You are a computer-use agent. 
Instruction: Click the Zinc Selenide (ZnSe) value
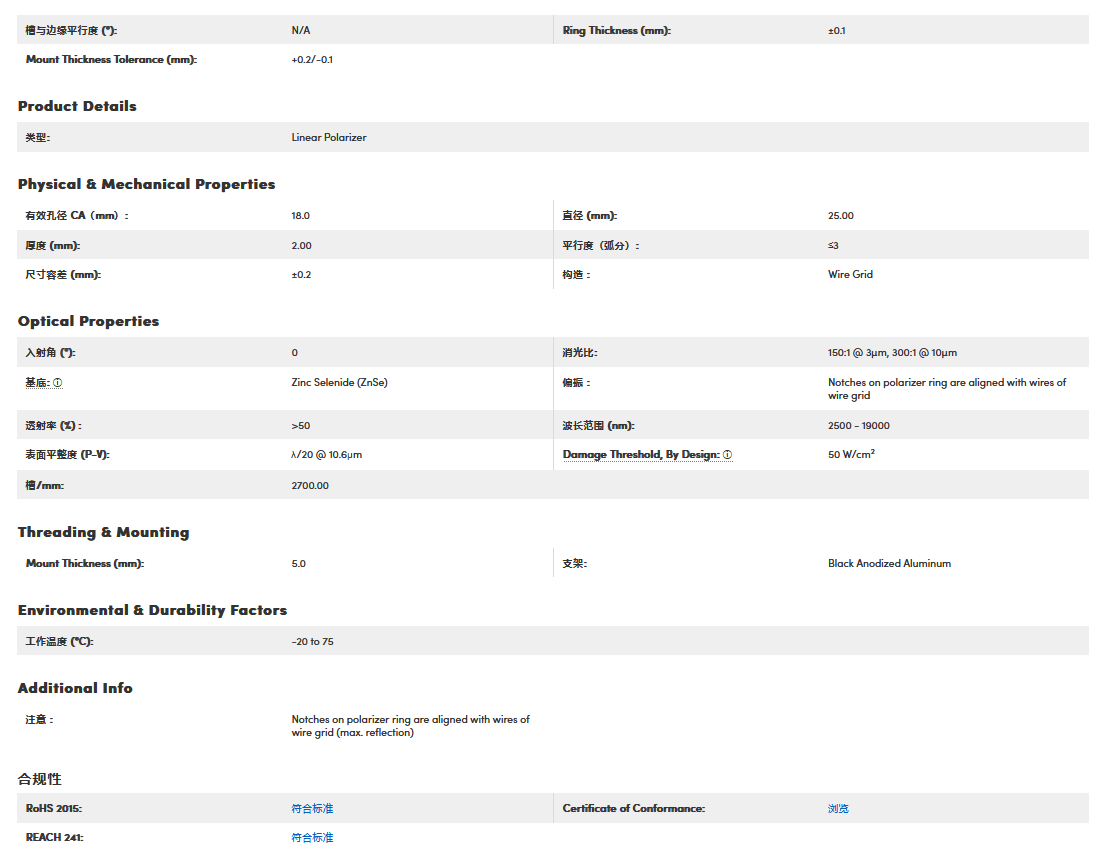point(338,383)
